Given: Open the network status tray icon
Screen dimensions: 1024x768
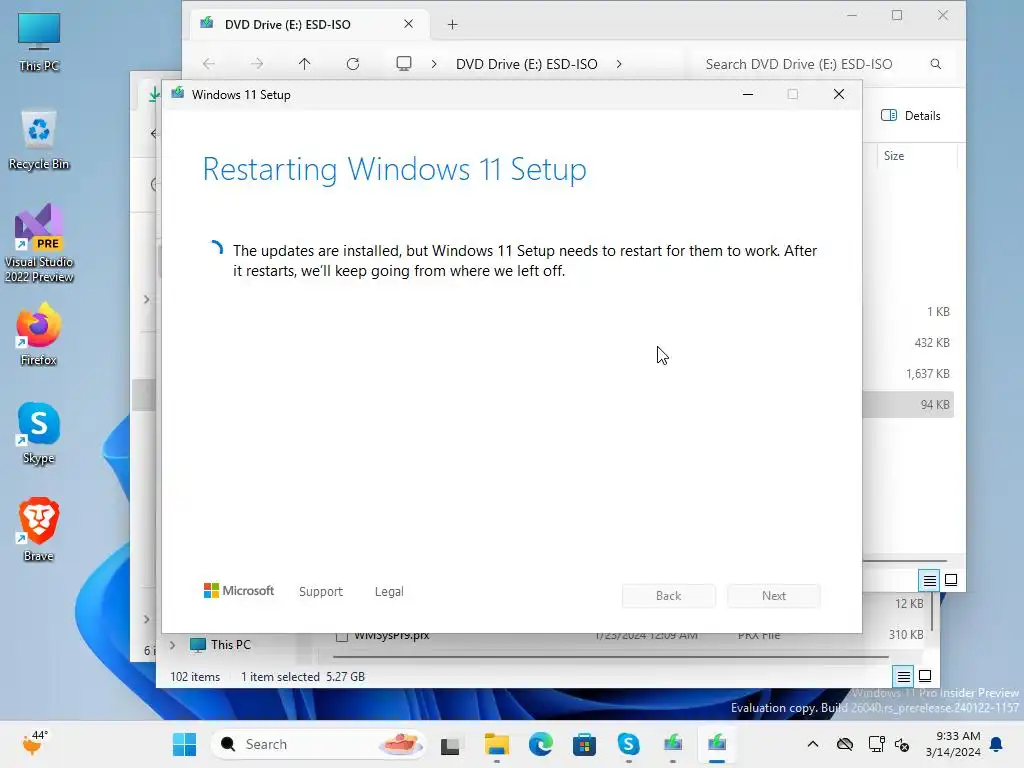Looking at the screenshot, I should (x=876, y=744).
